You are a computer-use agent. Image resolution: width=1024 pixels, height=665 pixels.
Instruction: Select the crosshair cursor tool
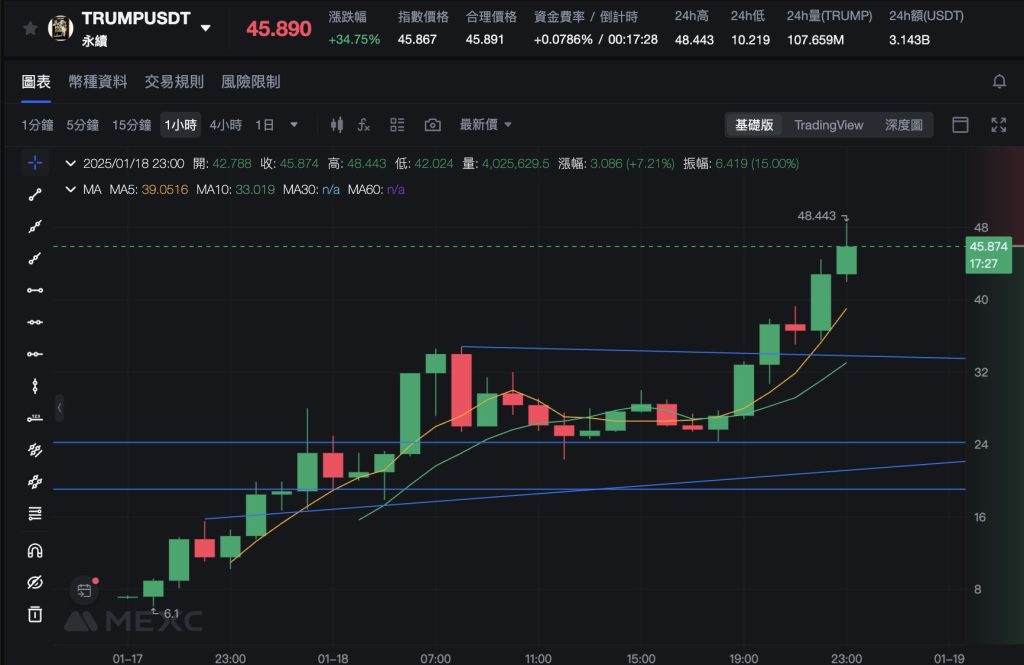[x=35, y=163]
